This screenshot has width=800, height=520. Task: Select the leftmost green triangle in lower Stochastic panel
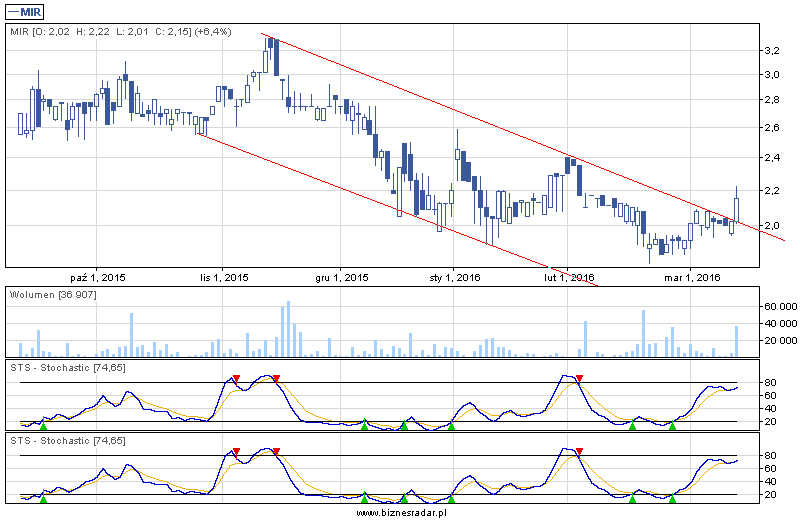coord(42,498)
